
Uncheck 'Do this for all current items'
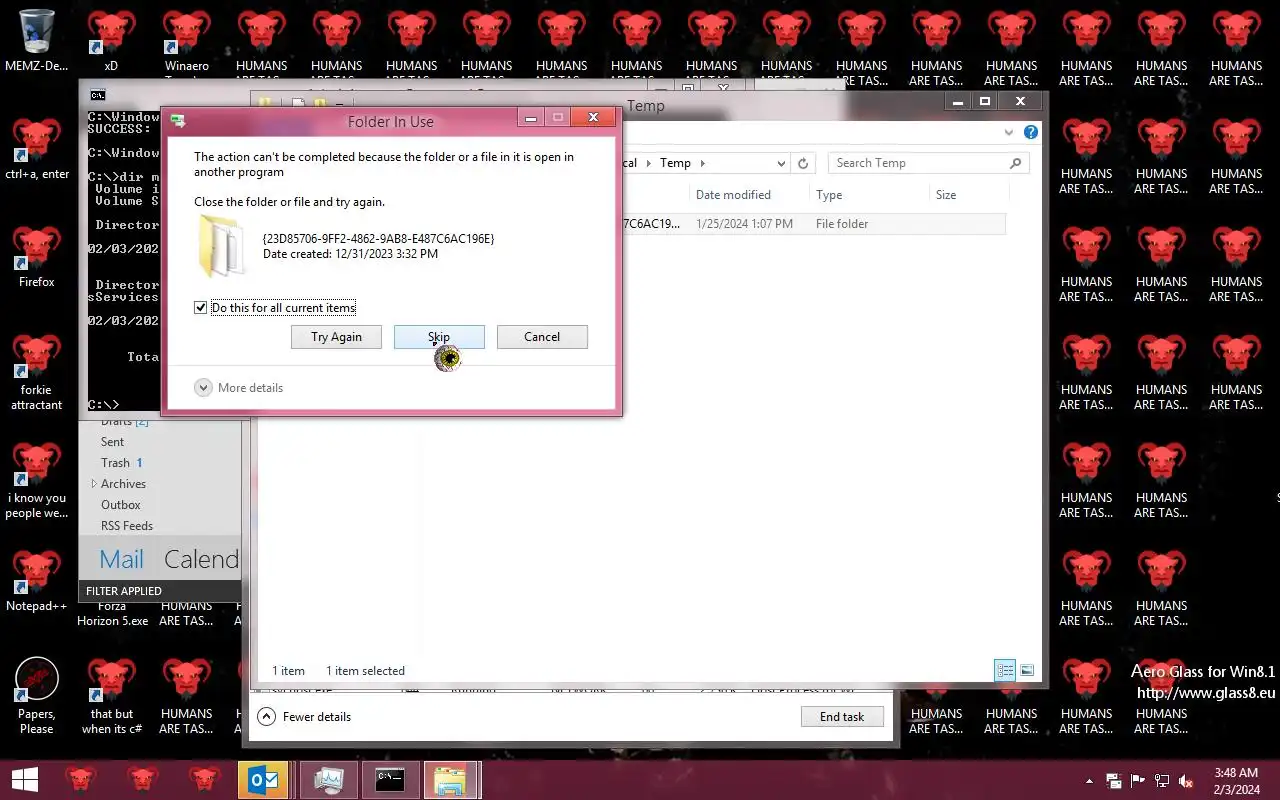point(201,308)
